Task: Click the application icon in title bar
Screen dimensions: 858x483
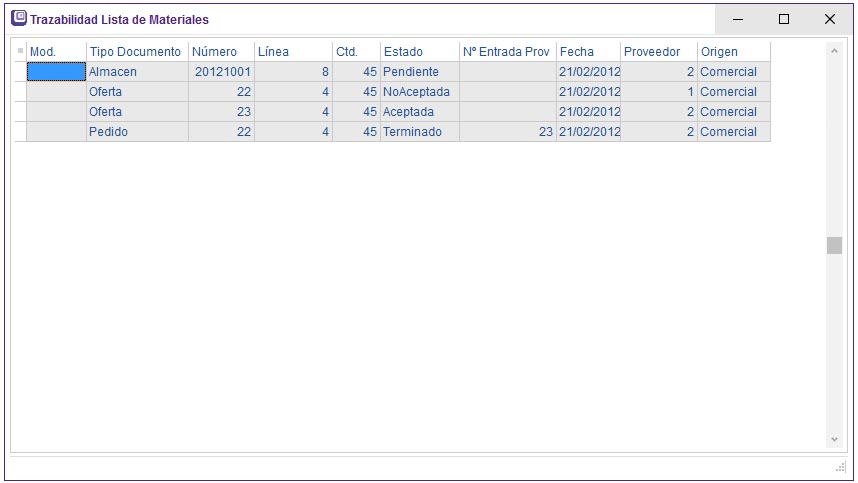Action: (x=18, y=19)
